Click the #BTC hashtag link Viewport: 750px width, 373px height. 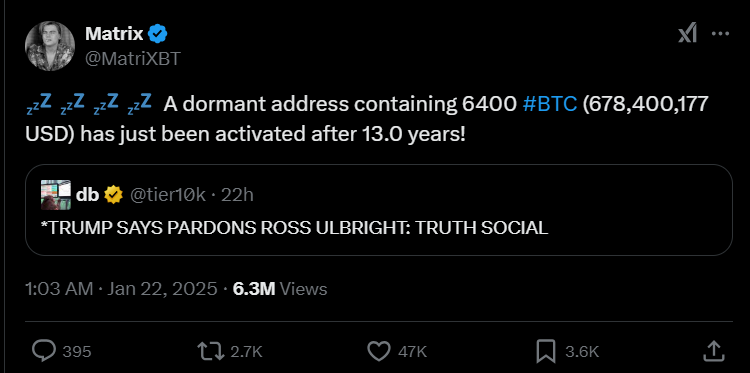tap(550, 104)
